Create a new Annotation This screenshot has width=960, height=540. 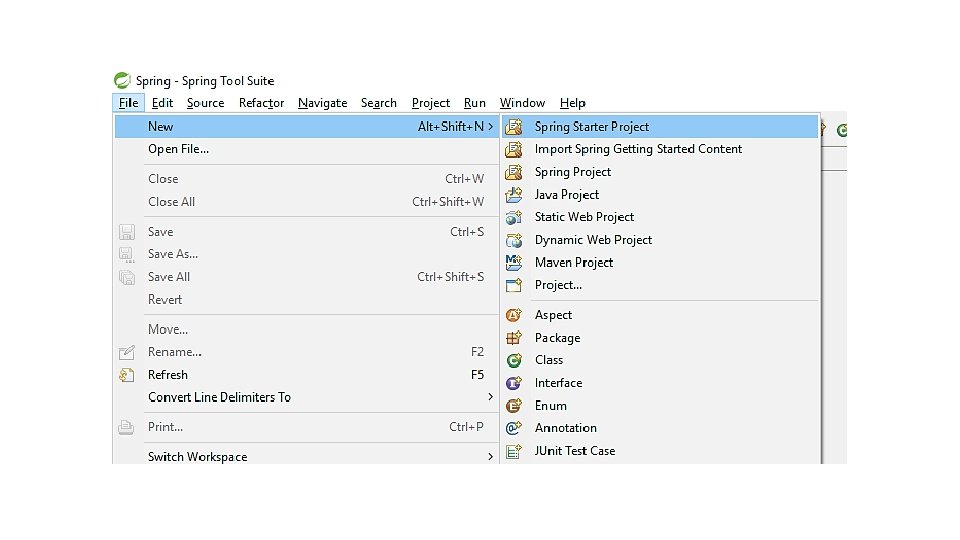pyautogui.click(x=660, y=428)
